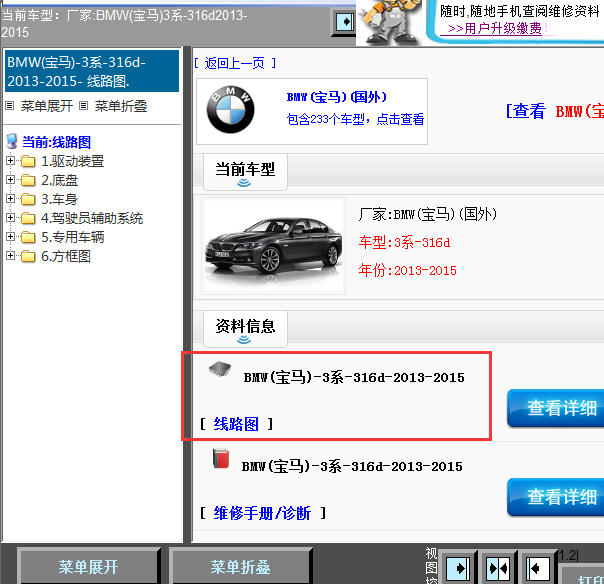The width and height of the screenshot is (604, 584).
Task: Click the bottom center-split view control icon
Action: click(498, 568)
